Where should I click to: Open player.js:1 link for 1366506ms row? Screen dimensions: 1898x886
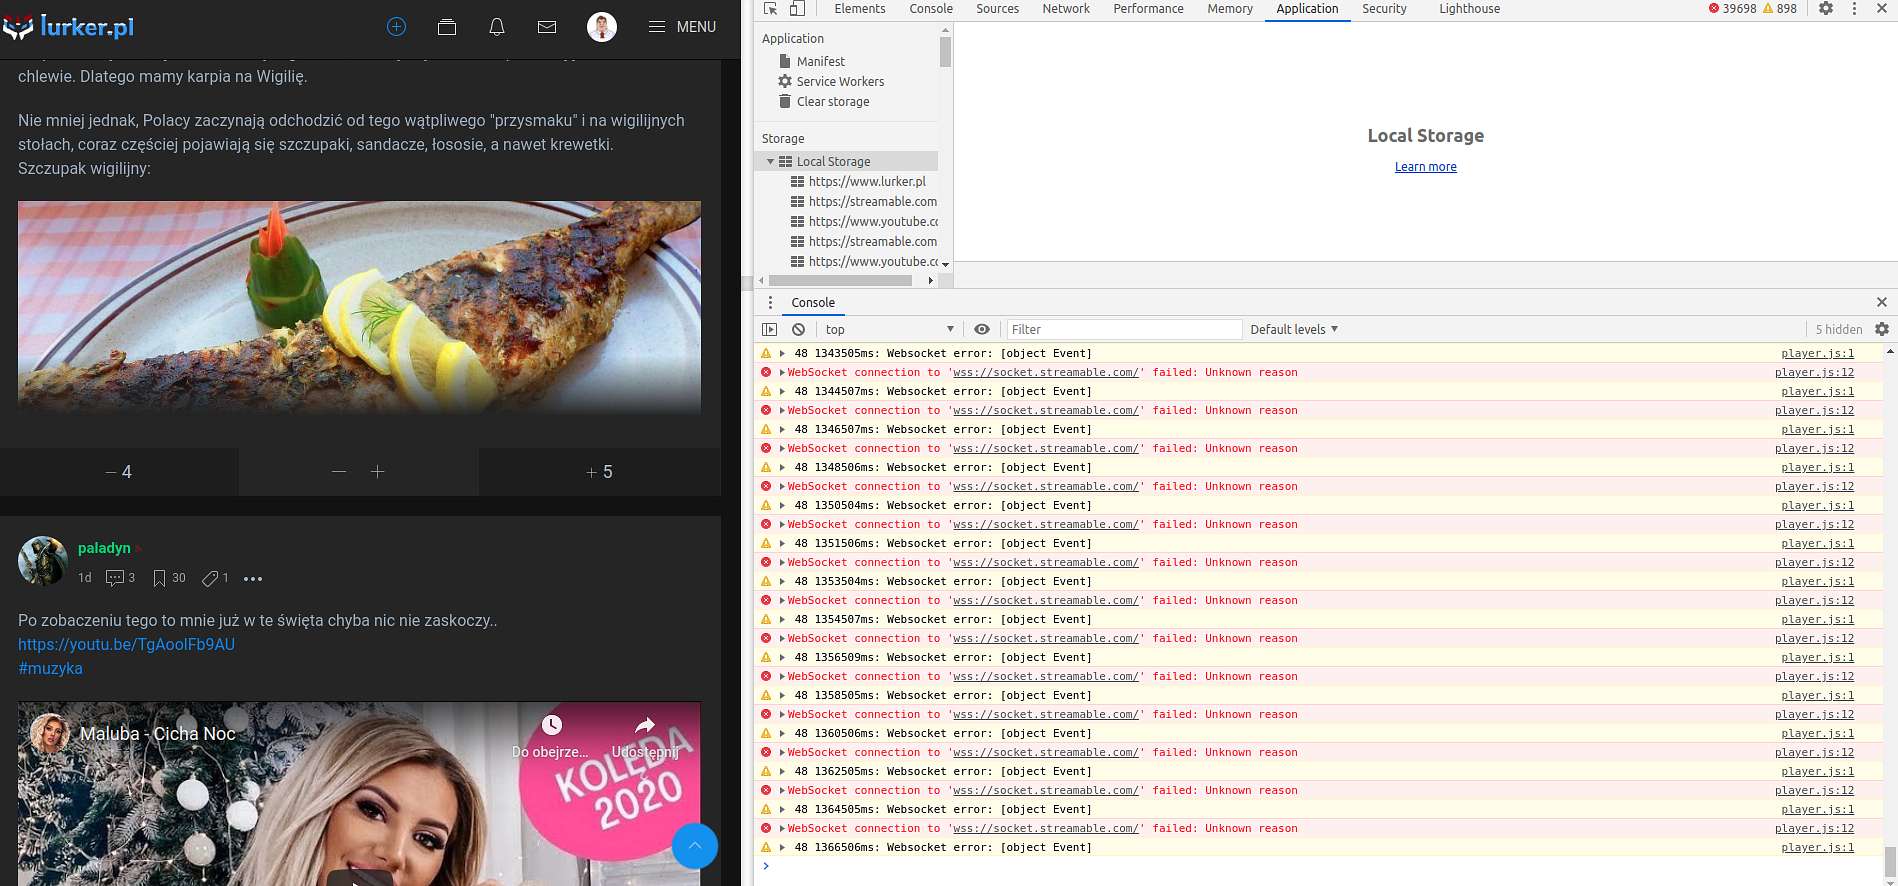[1817, 847]
